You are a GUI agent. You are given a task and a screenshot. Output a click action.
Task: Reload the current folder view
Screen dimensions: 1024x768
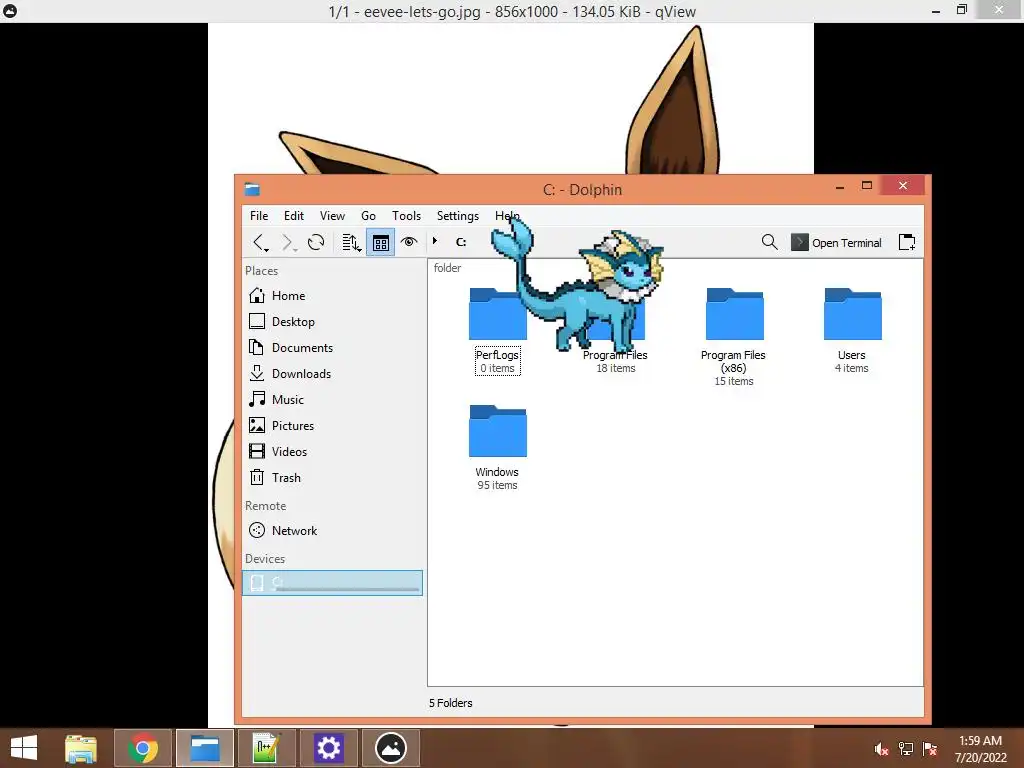[x=316, y=243]
